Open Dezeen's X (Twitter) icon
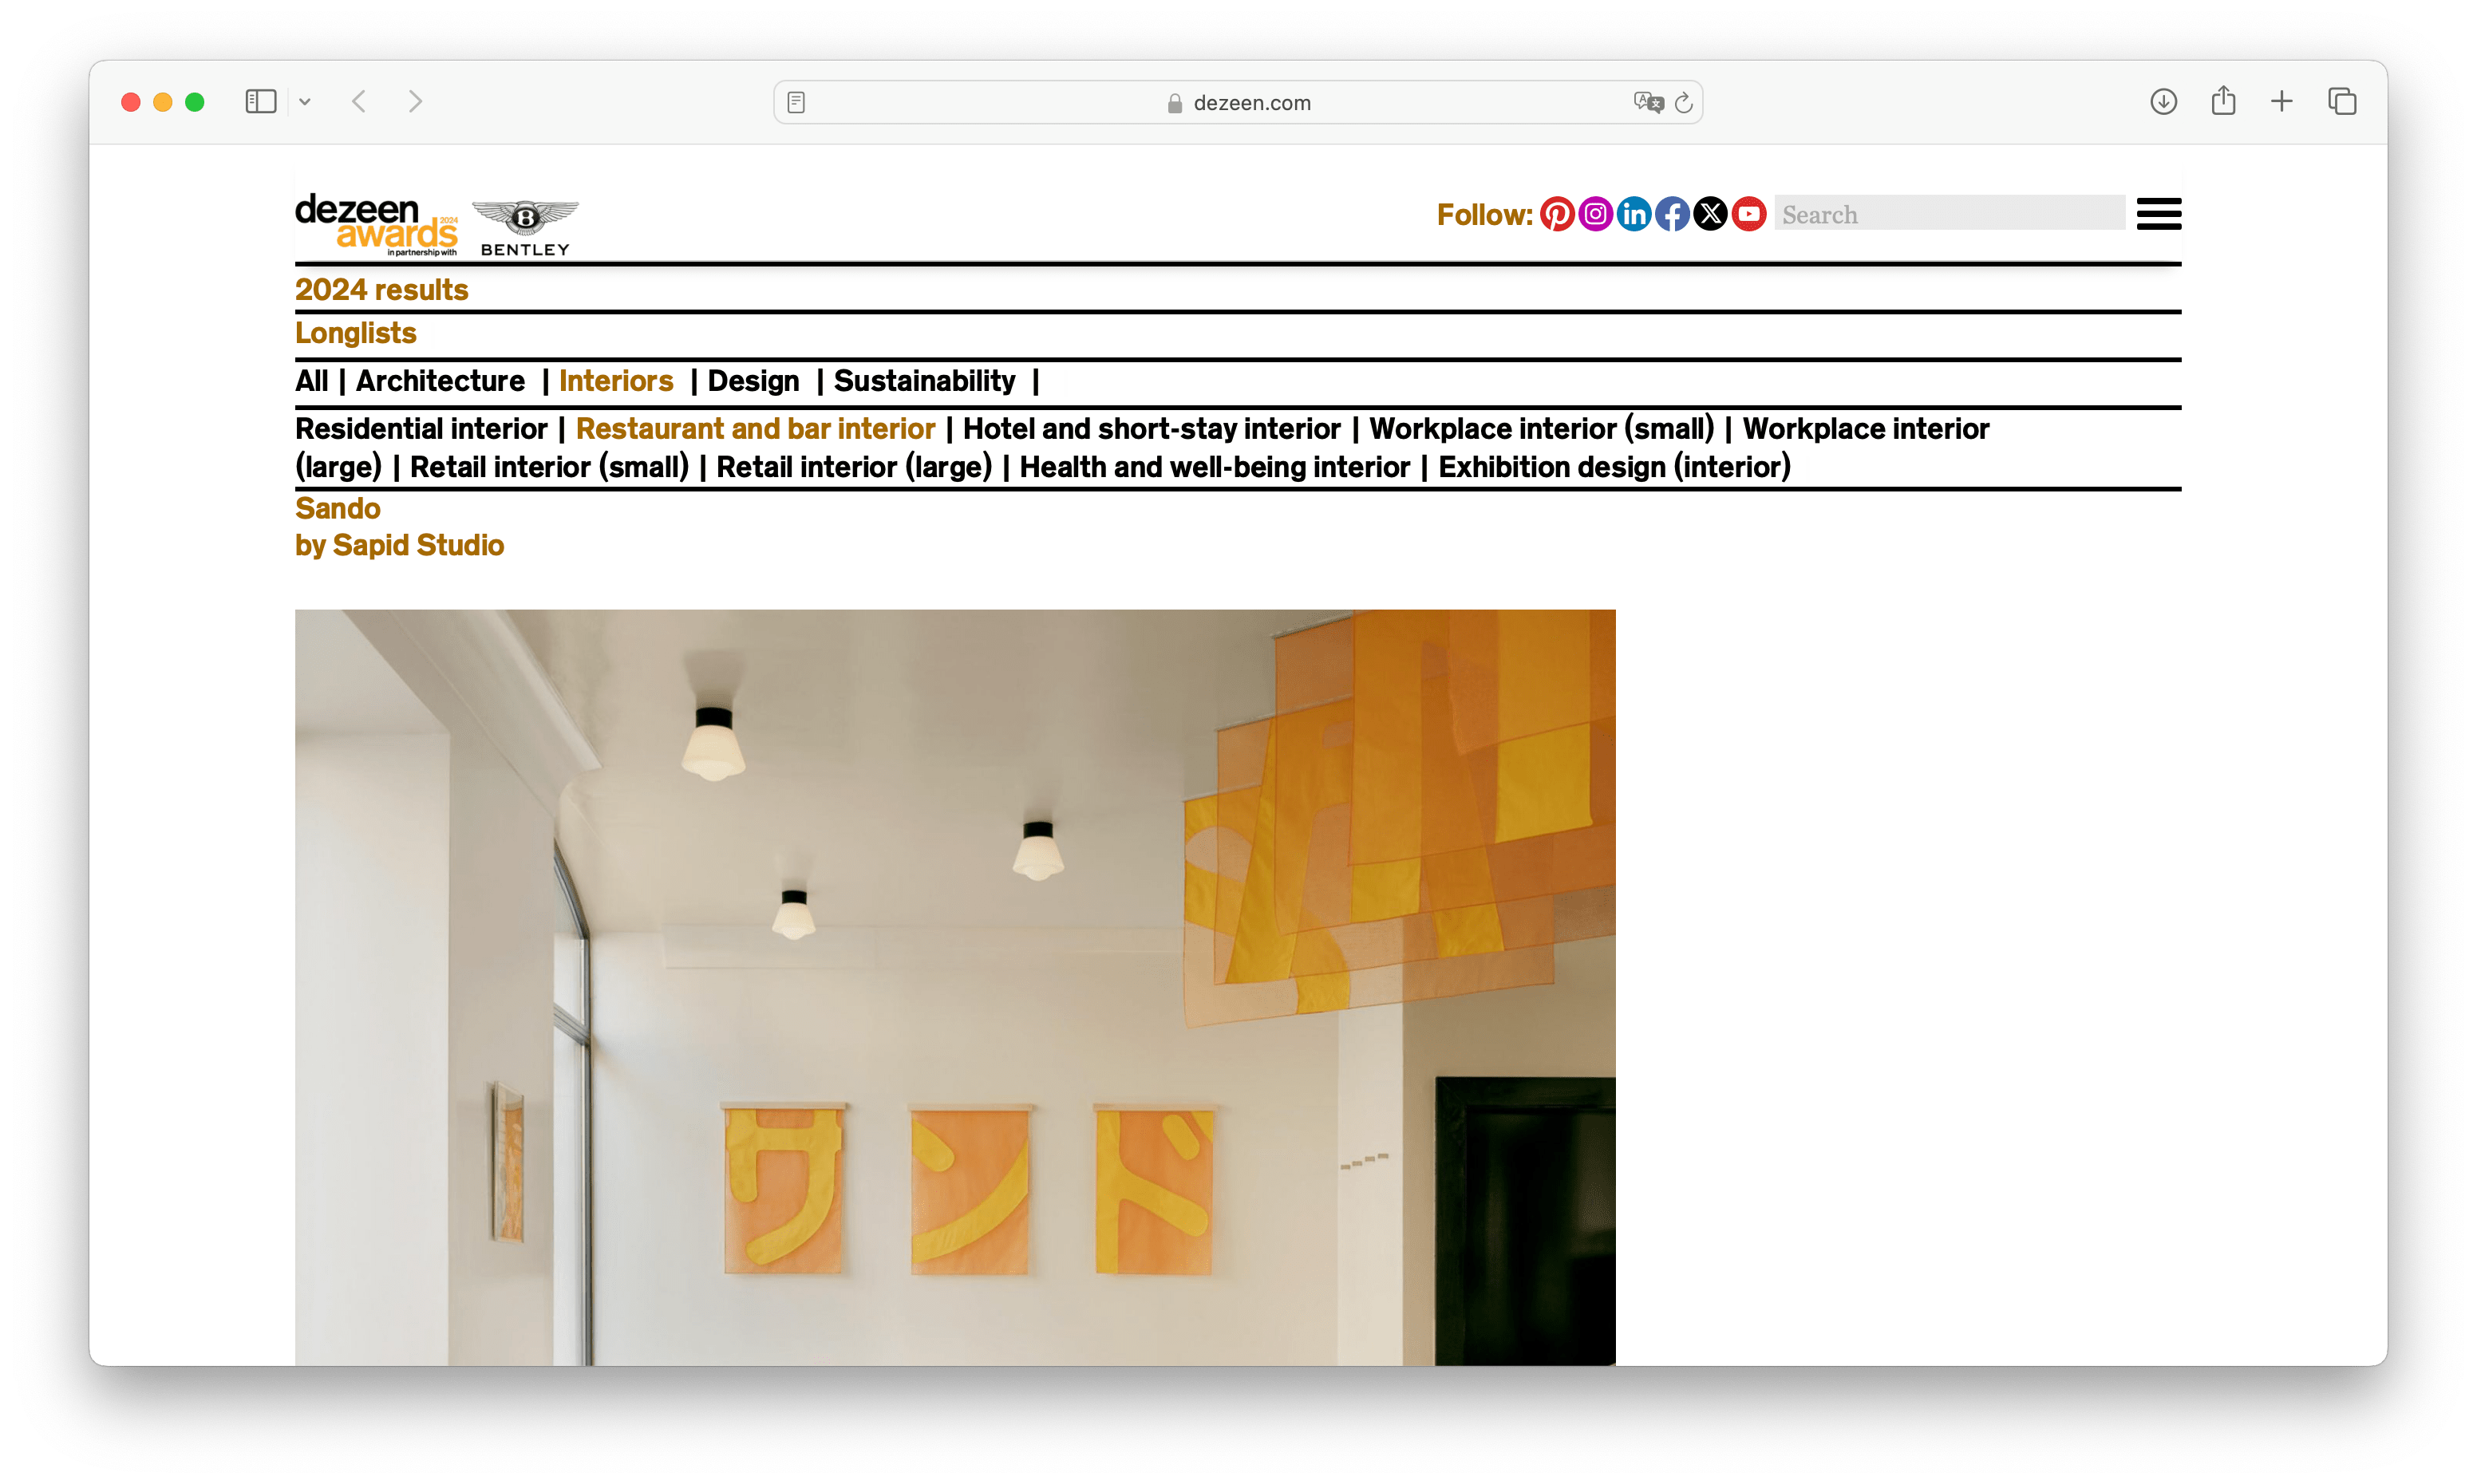Viewport: 2477px width, 1484px height. tap(1710, 214)
